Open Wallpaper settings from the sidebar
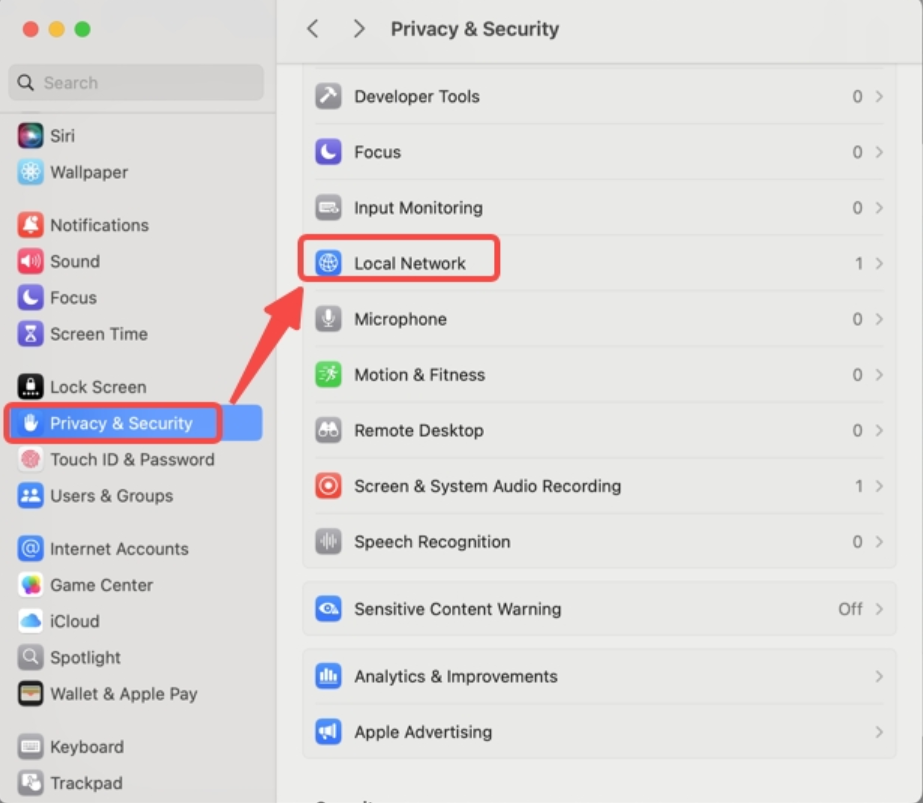Viewport: 923px width, 803px height. tap(89, 172)
